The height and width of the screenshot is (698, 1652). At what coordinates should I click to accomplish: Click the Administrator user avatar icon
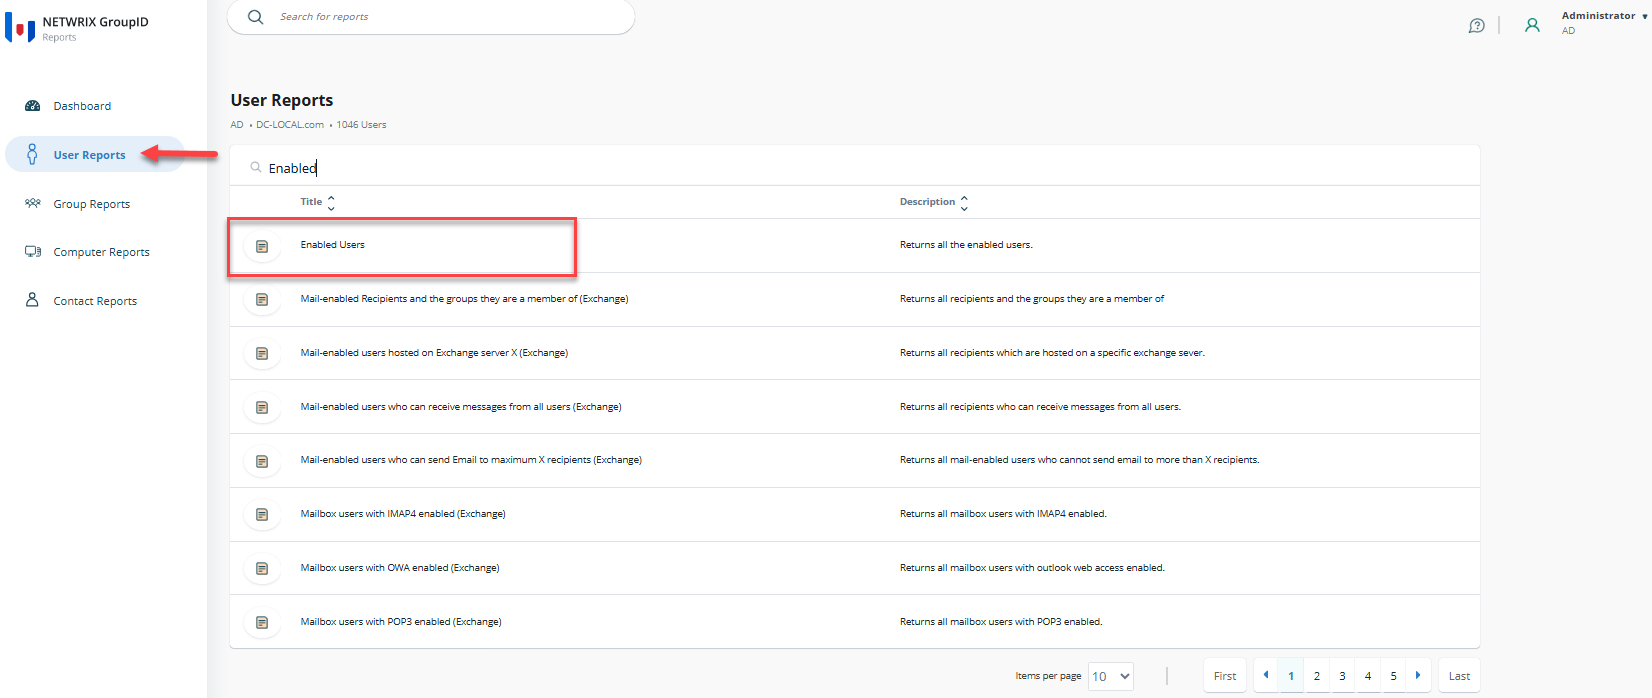point(1532,25)
